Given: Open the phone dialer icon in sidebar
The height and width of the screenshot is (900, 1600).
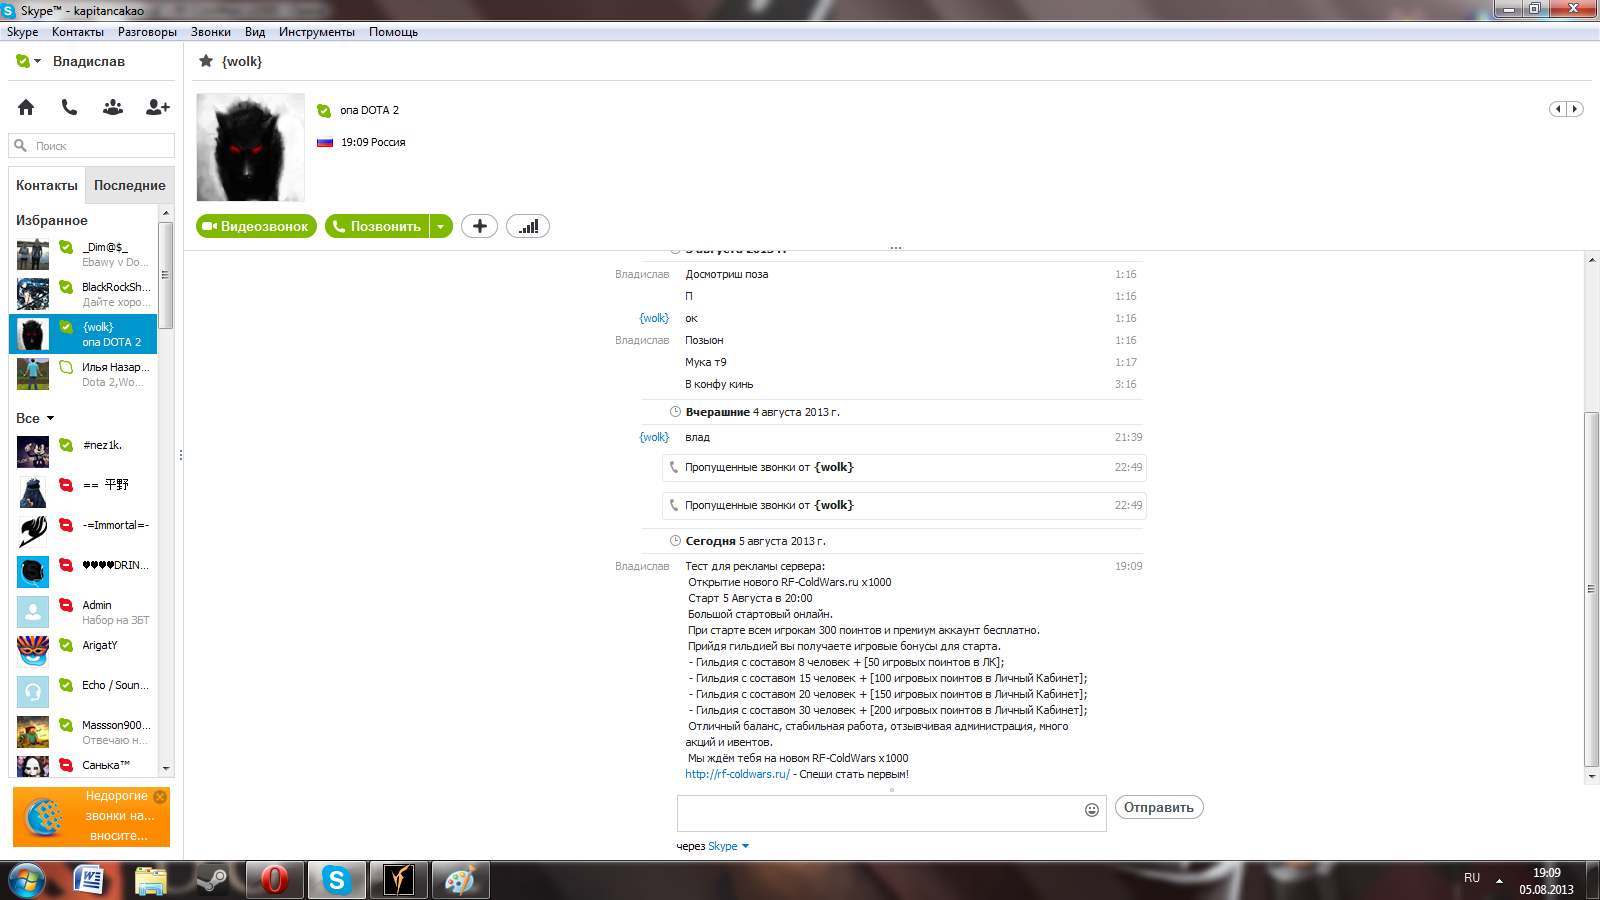Looking at the screenshot, I should [69, 107].
